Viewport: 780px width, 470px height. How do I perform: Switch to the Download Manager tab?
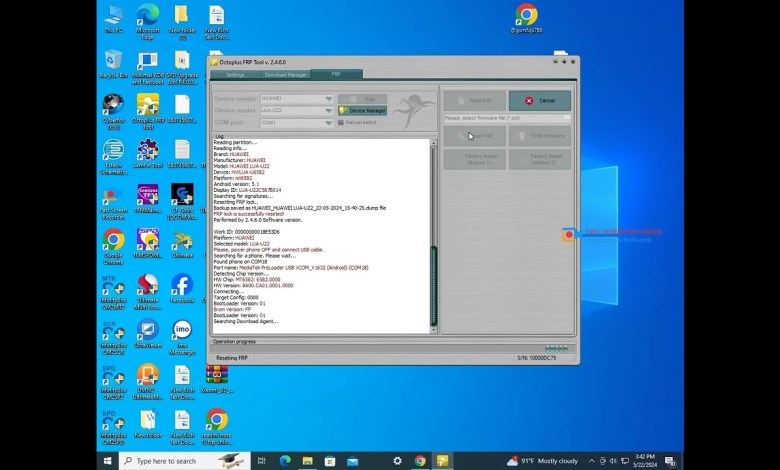[x=286, y=75]
